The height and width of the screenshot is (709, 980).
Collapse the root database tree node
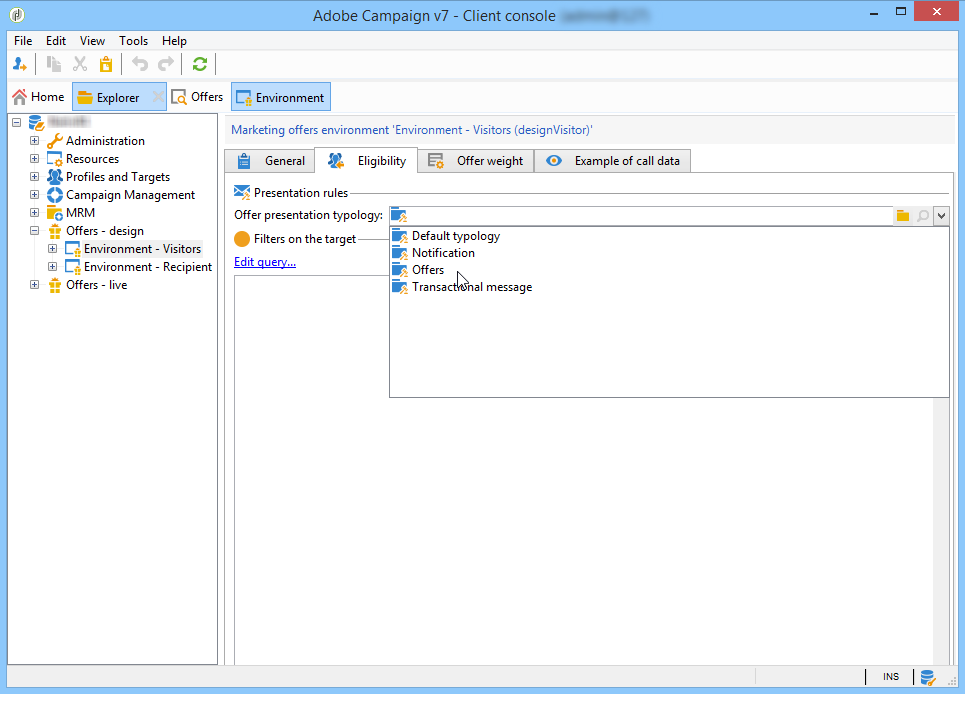coord(17,123)
